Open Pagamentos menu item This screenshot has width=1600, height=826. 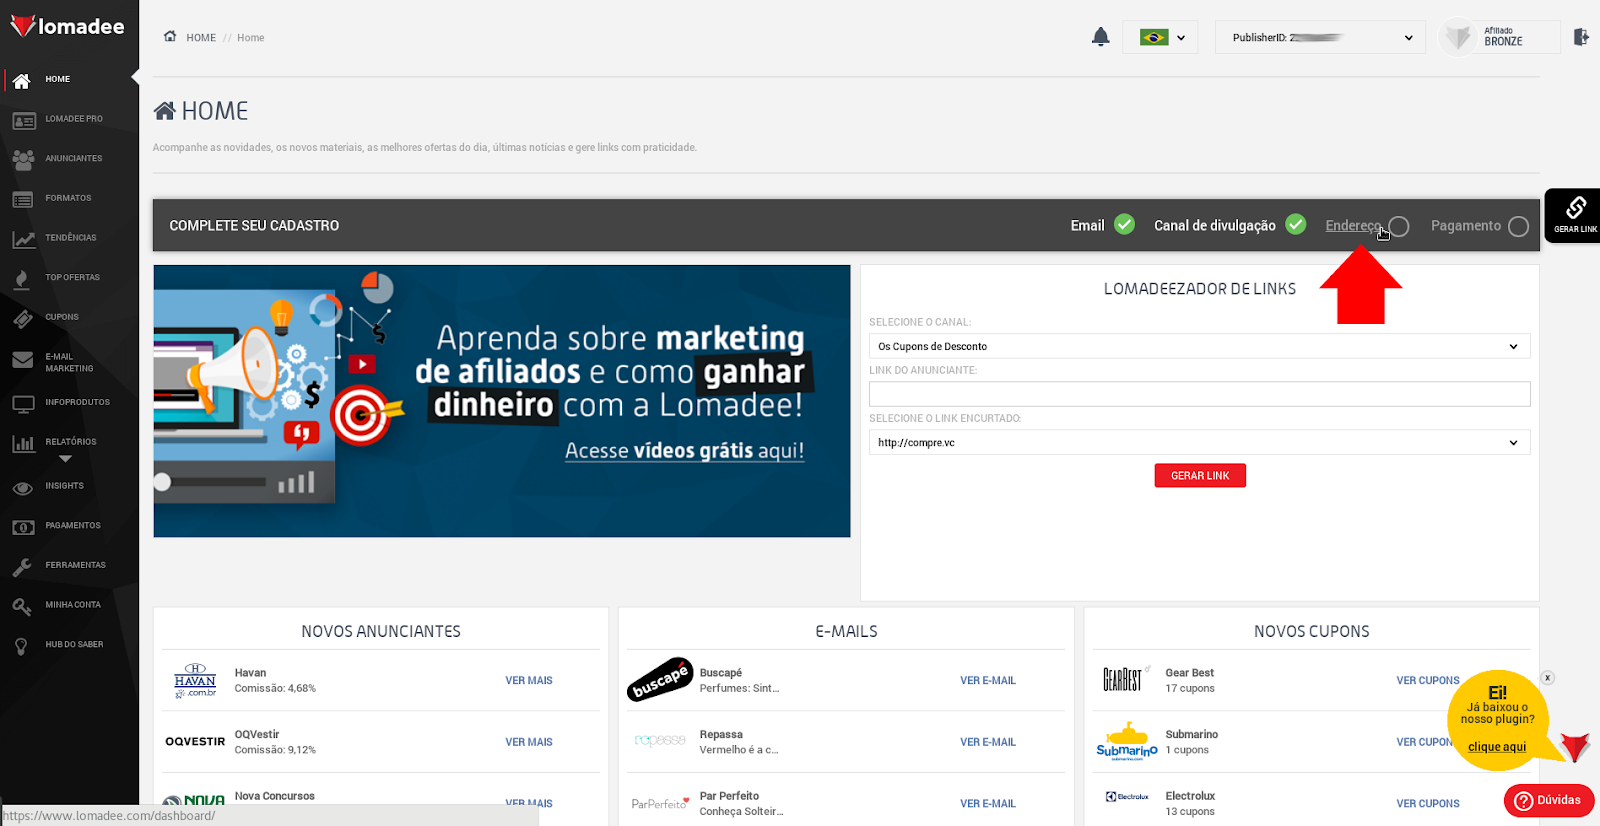pos(73,526)
